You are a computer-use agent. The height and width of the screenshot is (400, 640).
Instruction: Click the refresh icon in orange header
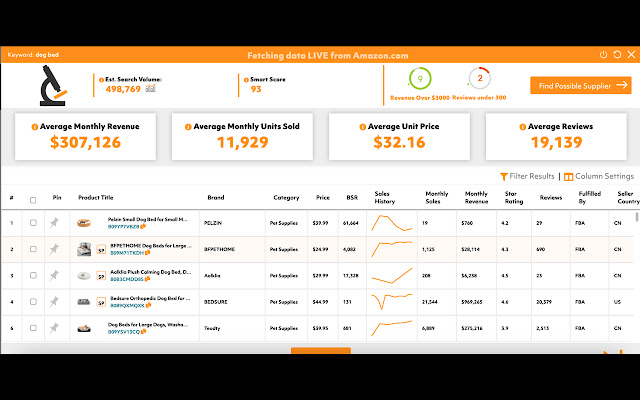[x=617, y=55]
